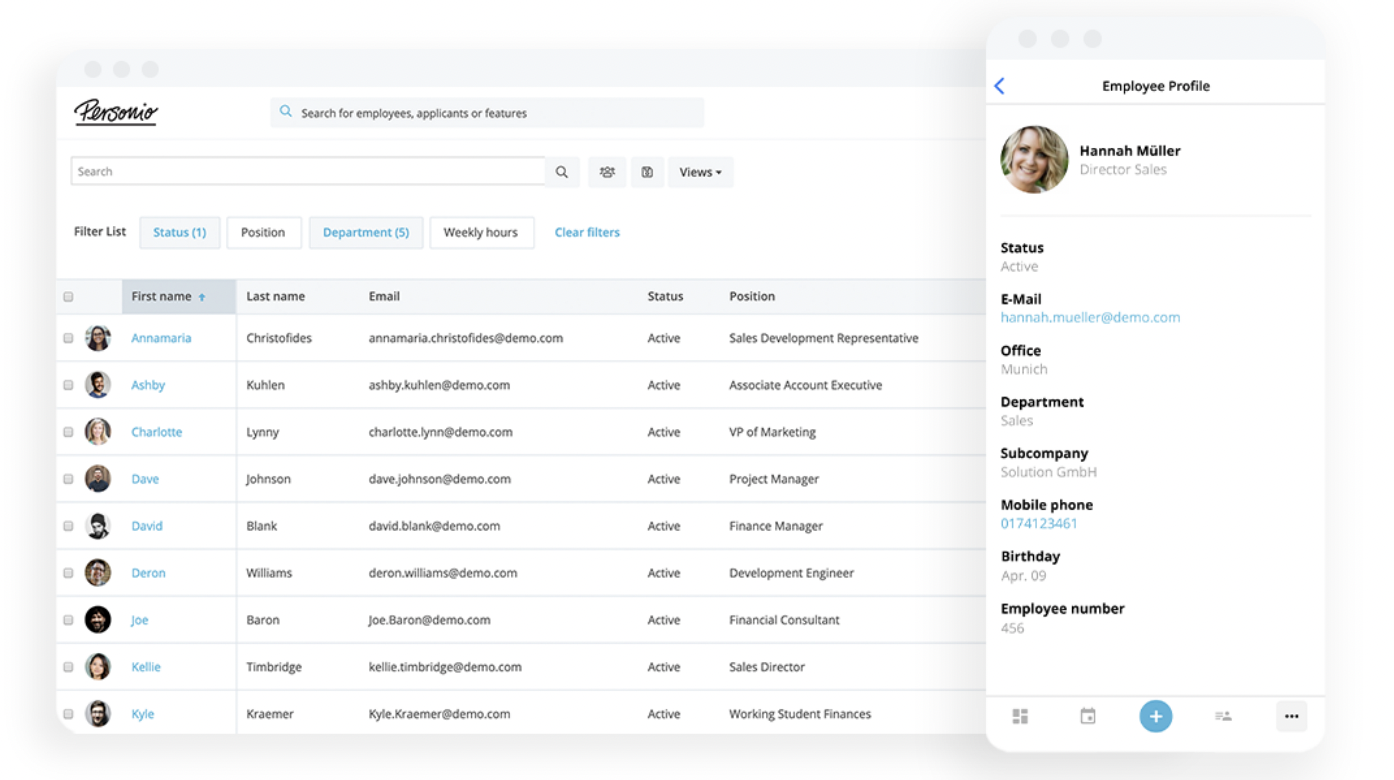Screen dimensions: 1394x780
Task: Open the three-dots more menu
Action: click(x=1291, y=716)
